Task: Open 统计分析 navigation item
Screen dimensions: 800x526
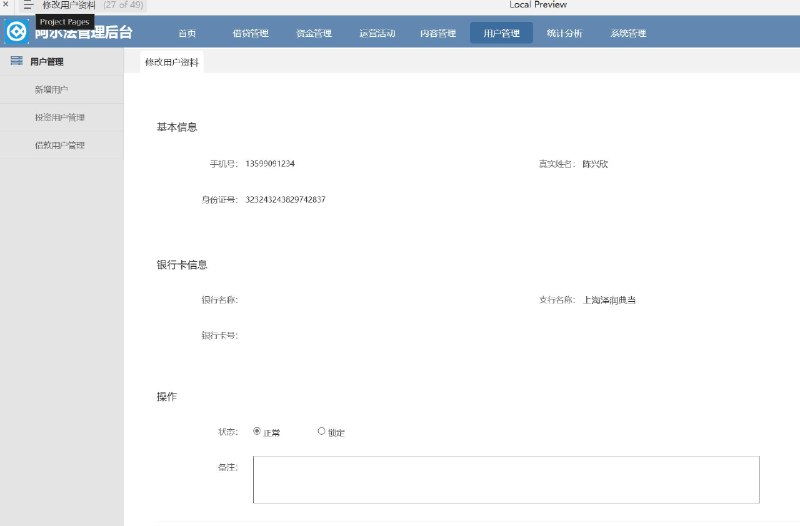Action: pyautogui.click(x=564, y=33)
